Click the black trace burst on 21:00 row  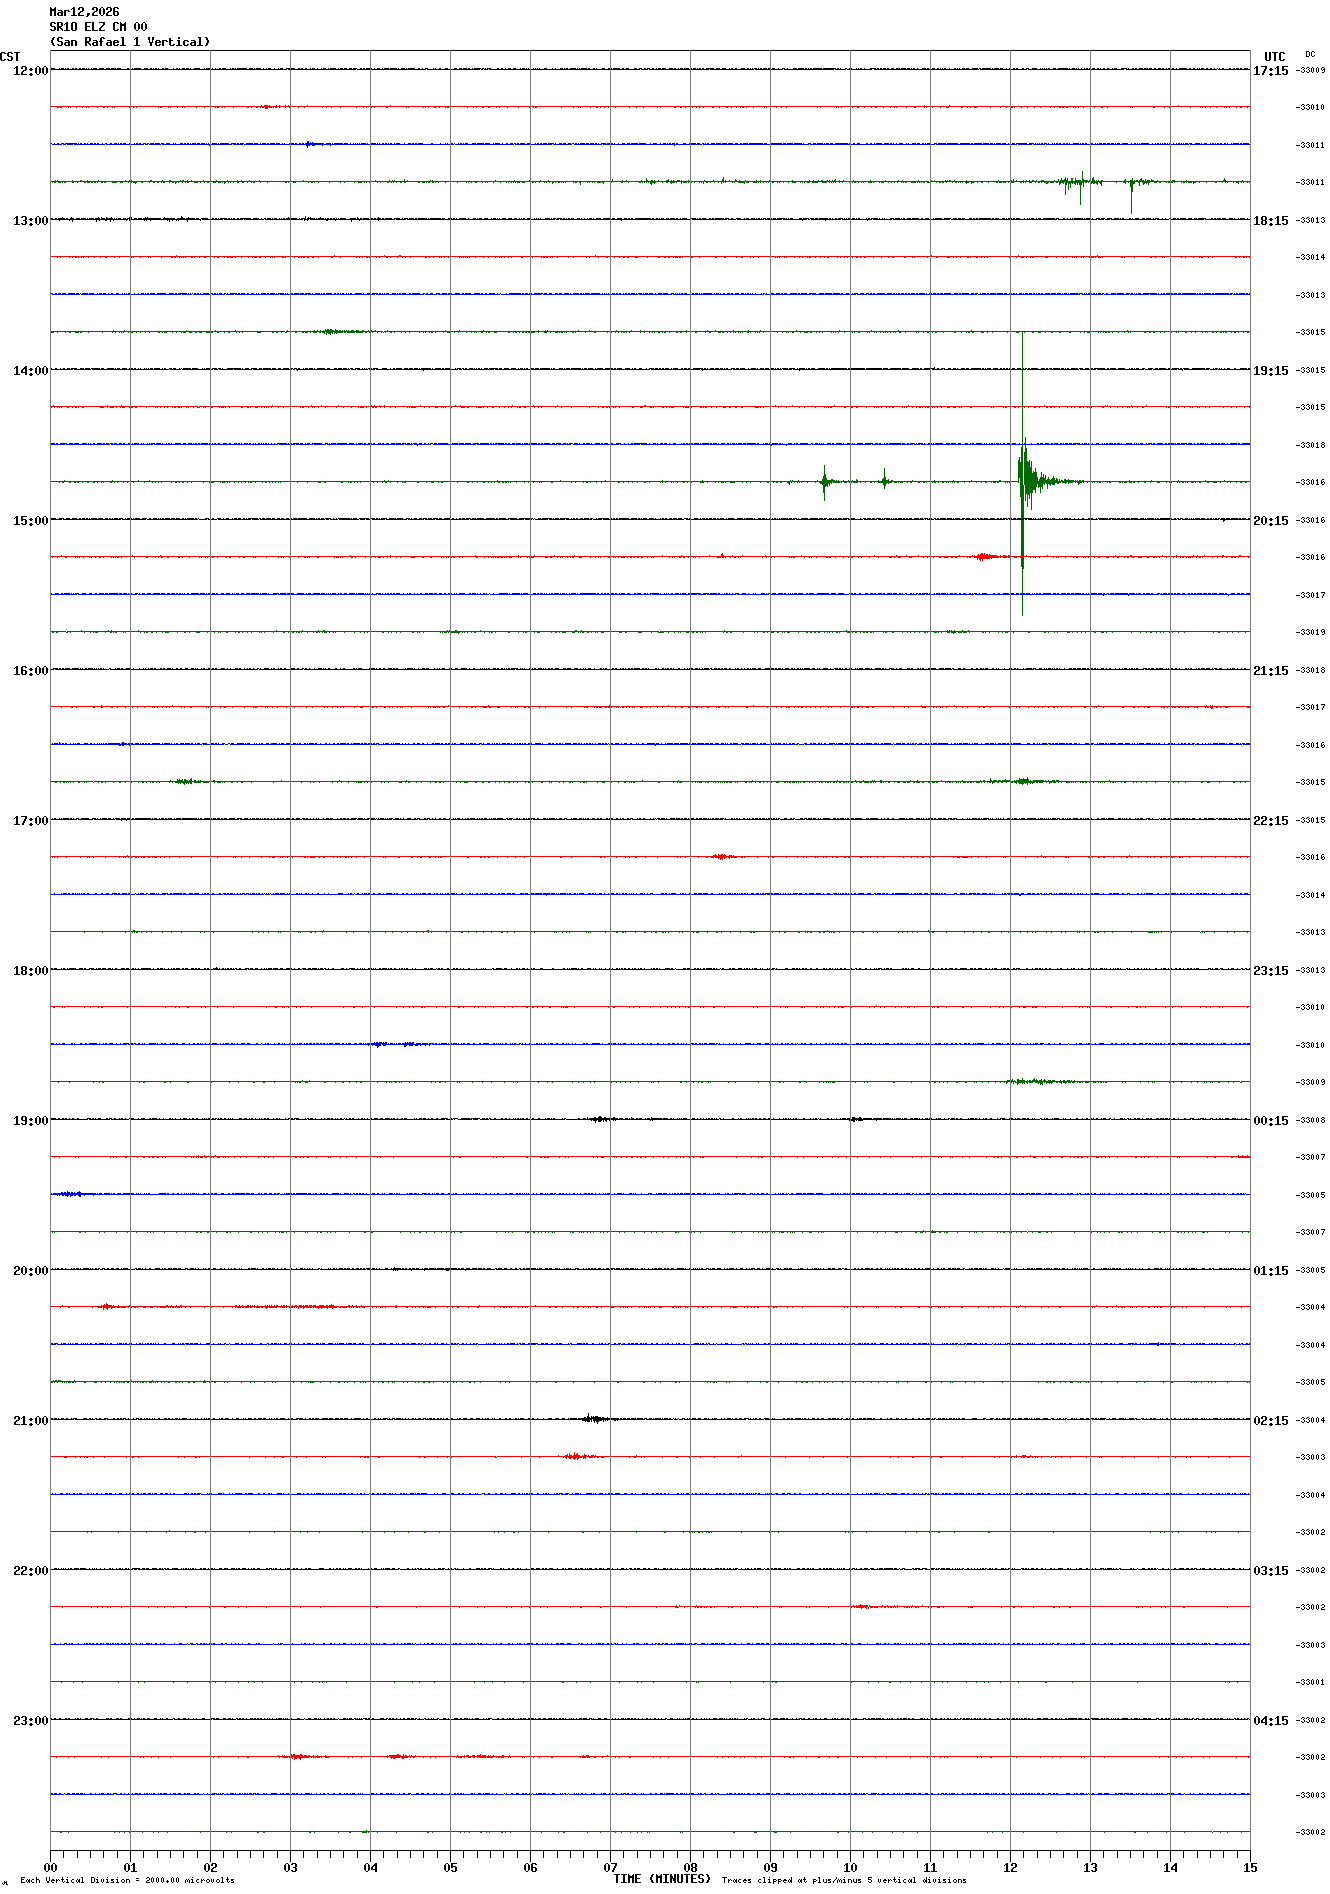(593, 1418)
